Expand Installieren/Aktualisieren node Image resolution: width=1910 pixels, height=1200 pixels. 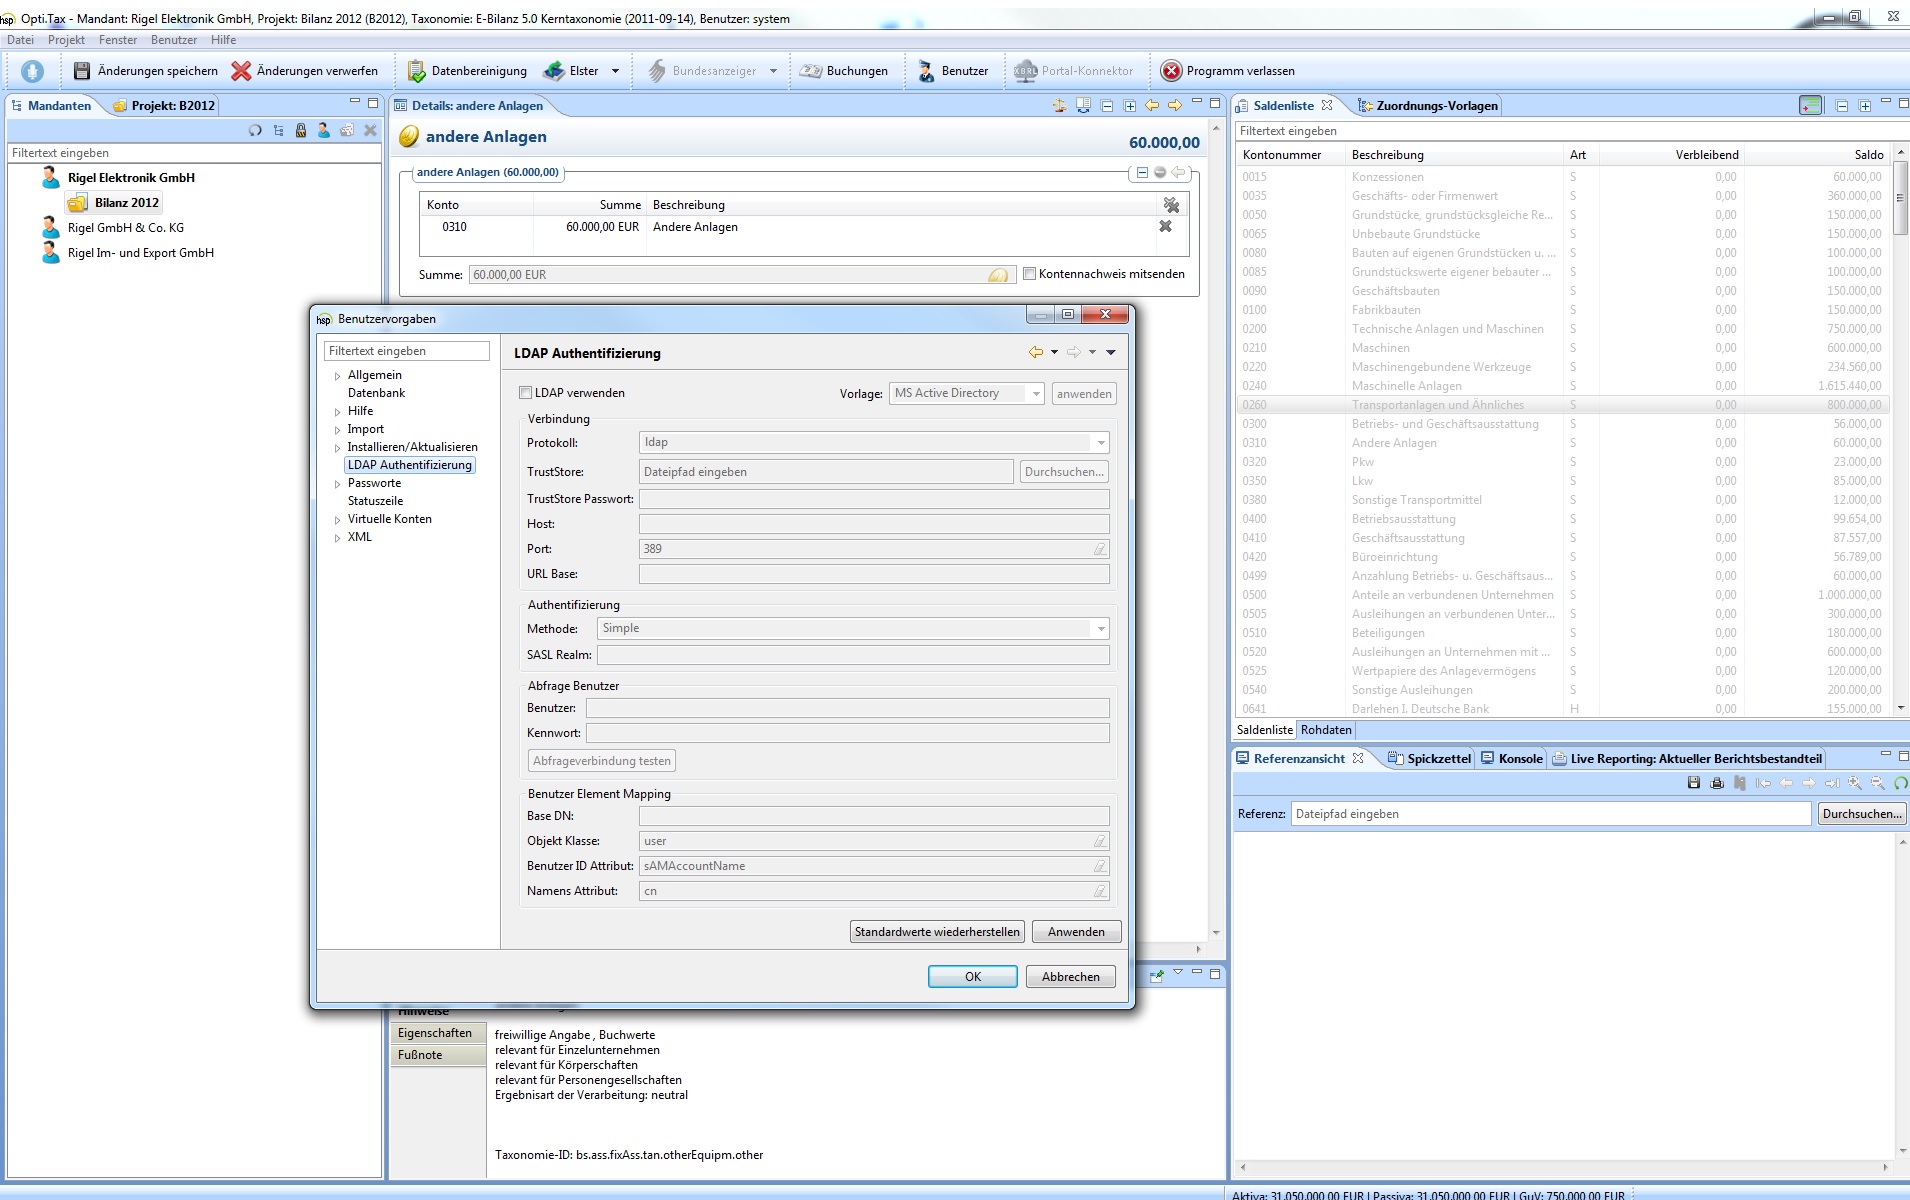337,448
